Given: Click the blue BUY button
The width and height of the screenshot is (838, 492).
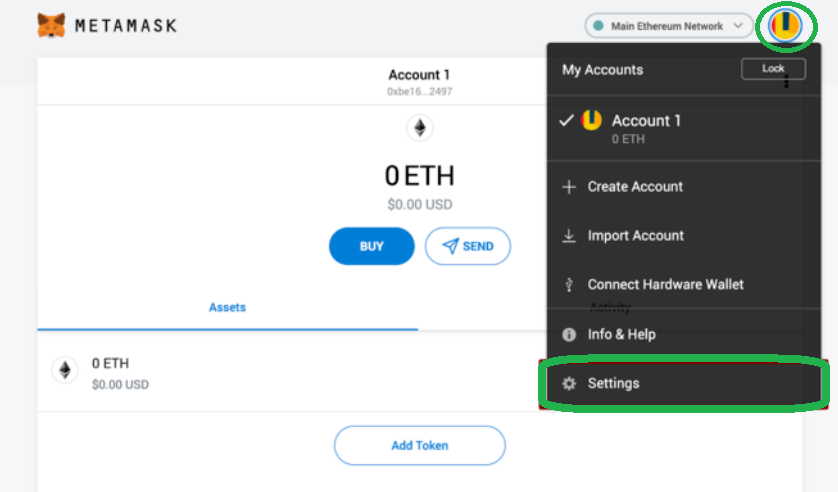Looking at the screenshot, I should 371,246.
